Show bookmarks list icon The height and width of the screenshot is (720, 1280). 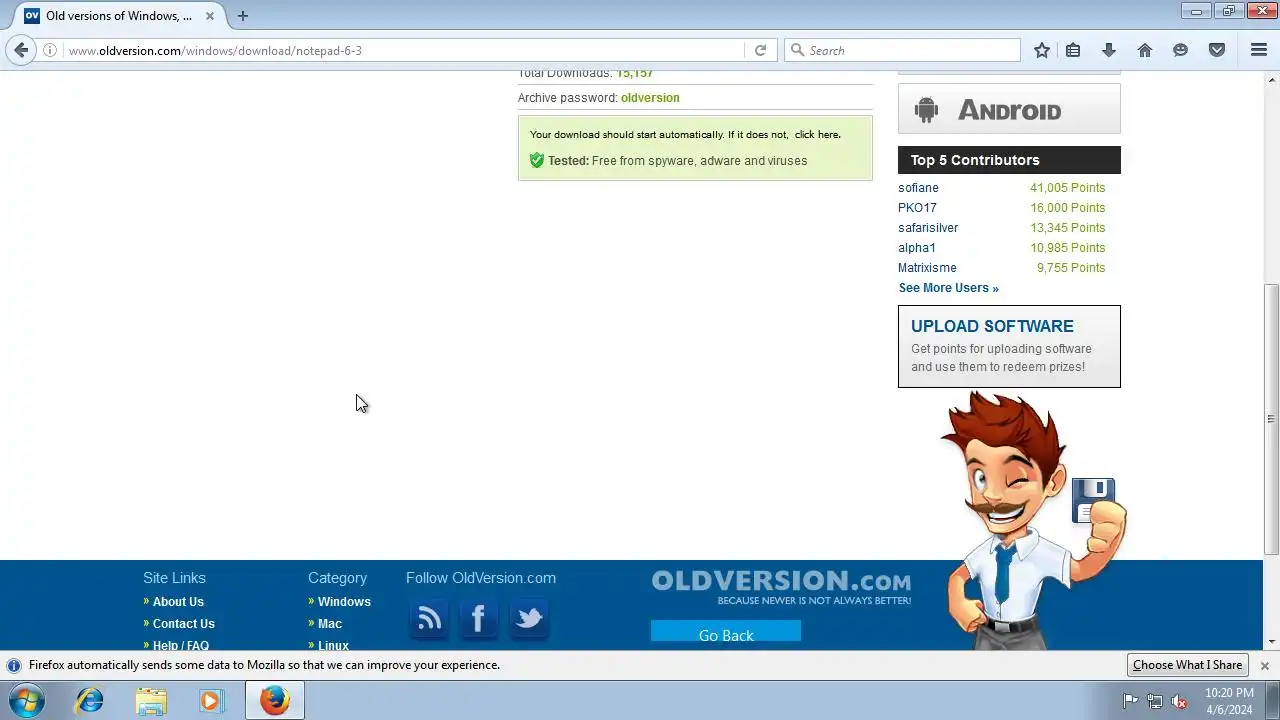pyautogui.click(x=1073, y=50)
